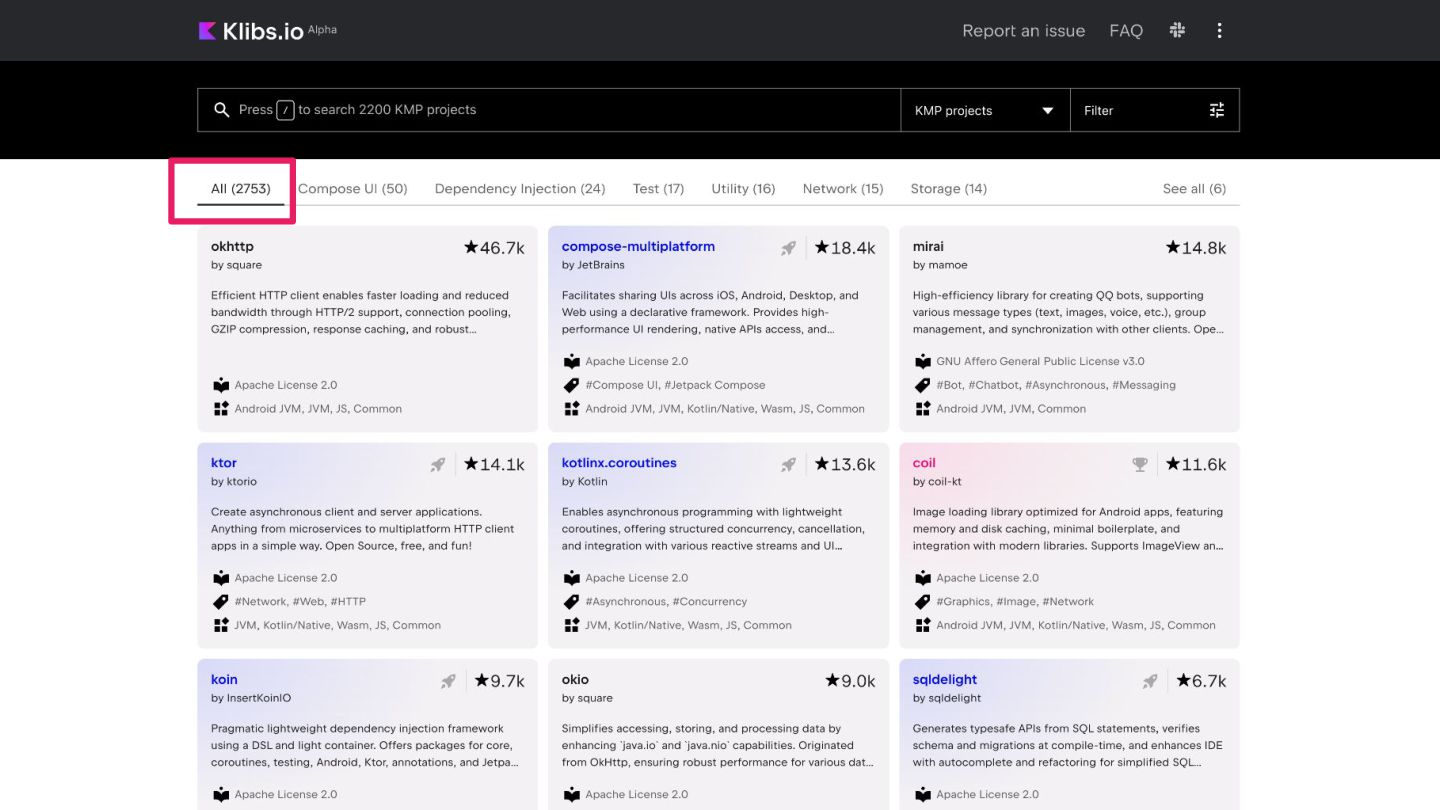
Task: Click Report an issue link
Action: point(1024,31)
